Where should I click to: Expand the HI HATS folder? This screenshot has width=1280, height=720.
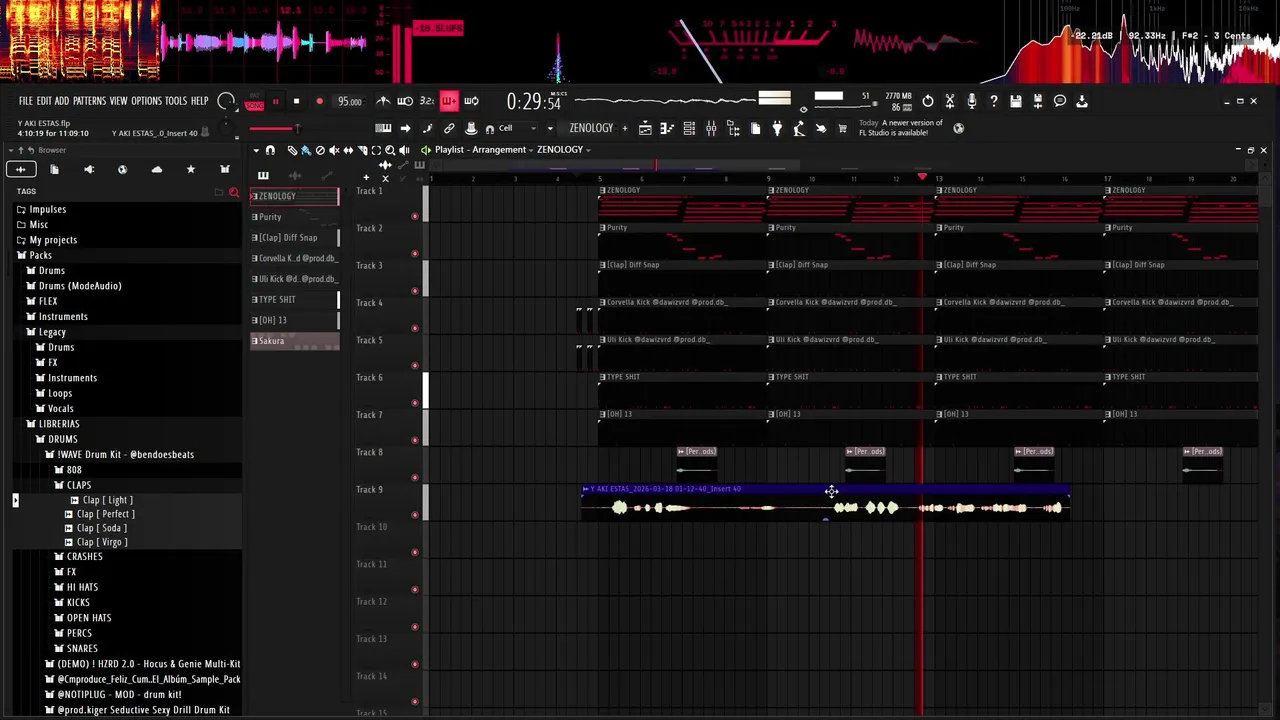(x=82, y=587)
